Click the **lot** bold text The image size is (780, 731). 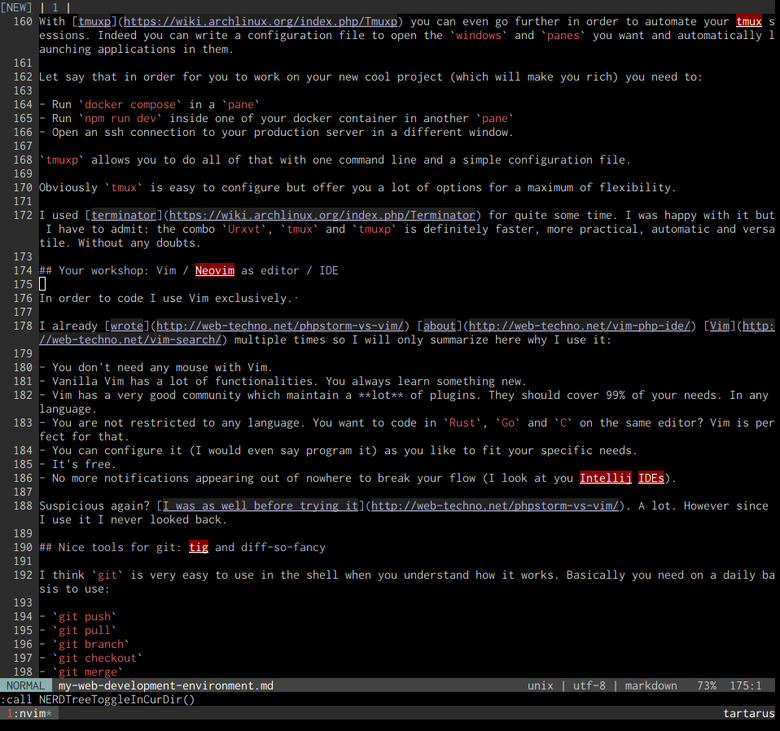pos(381,395)
